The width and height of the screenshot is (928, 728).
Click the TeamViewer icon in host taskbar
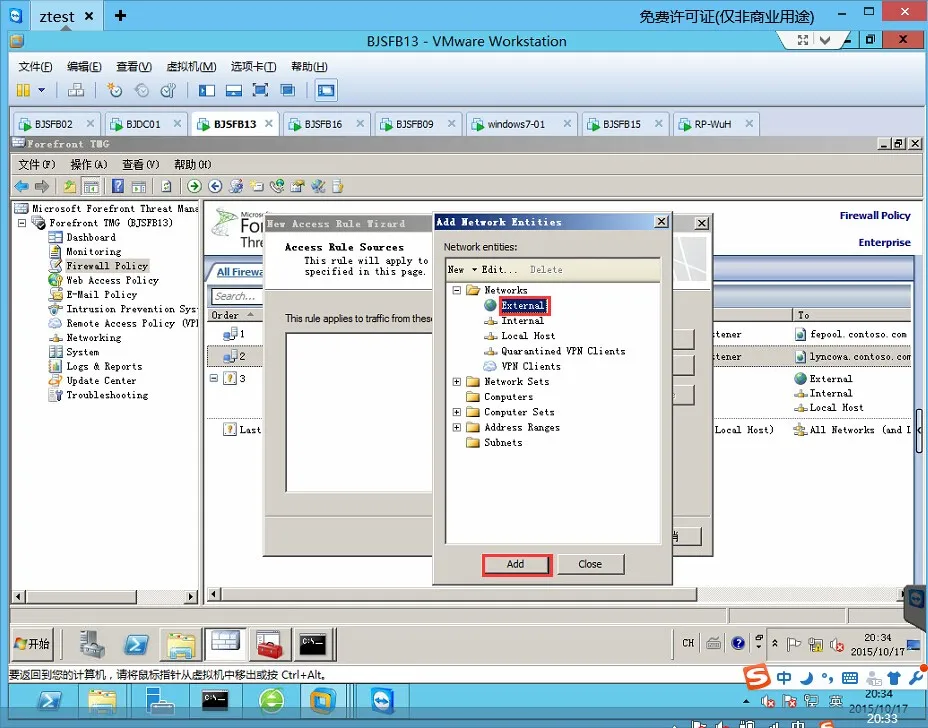382,701
